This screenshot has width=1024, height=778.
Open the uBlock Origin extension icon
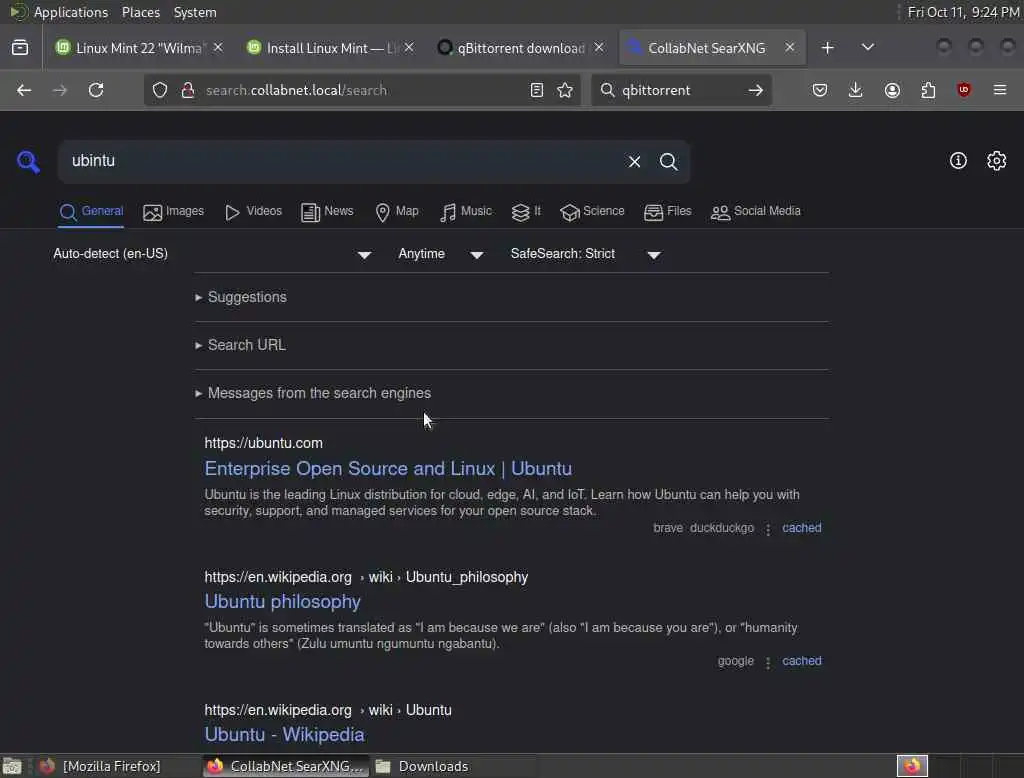click(x=964, y=90)
